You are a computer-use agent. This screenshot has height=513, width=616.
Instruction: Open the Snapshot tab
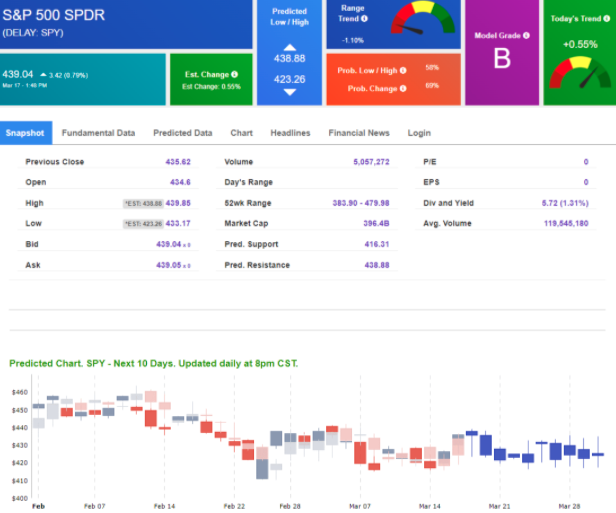click(x=25, y=133)
